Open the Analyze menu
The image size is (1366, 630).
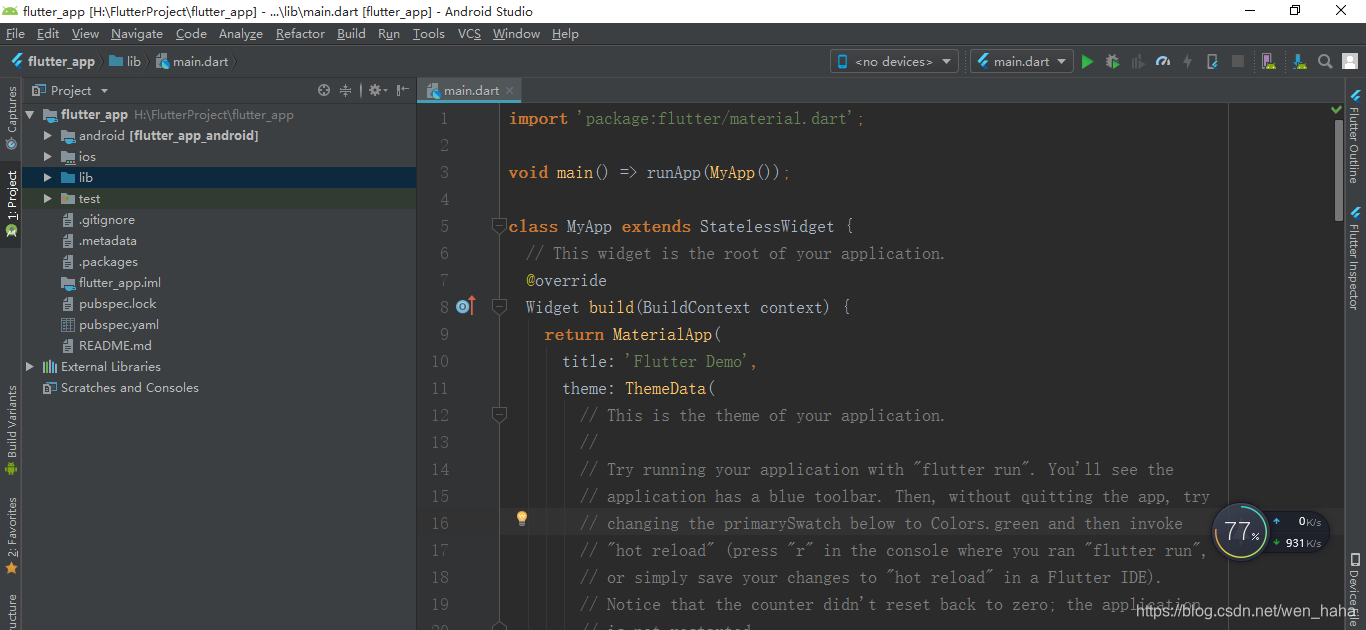241,34
